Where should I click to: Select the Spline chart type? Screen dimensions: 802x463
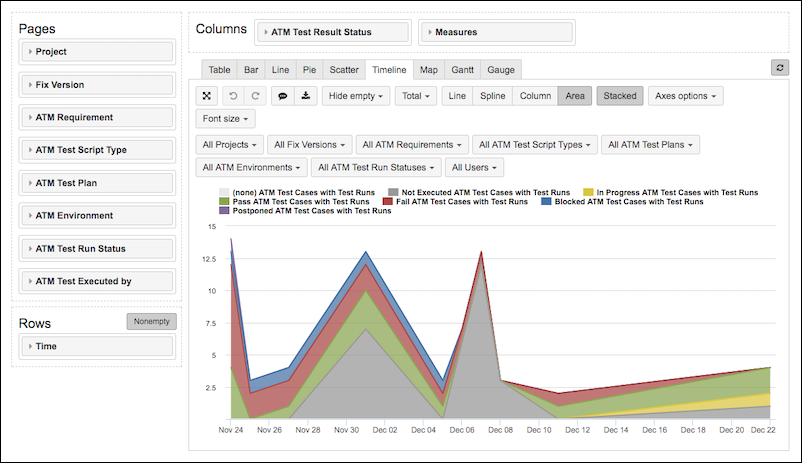click(492, 96)
